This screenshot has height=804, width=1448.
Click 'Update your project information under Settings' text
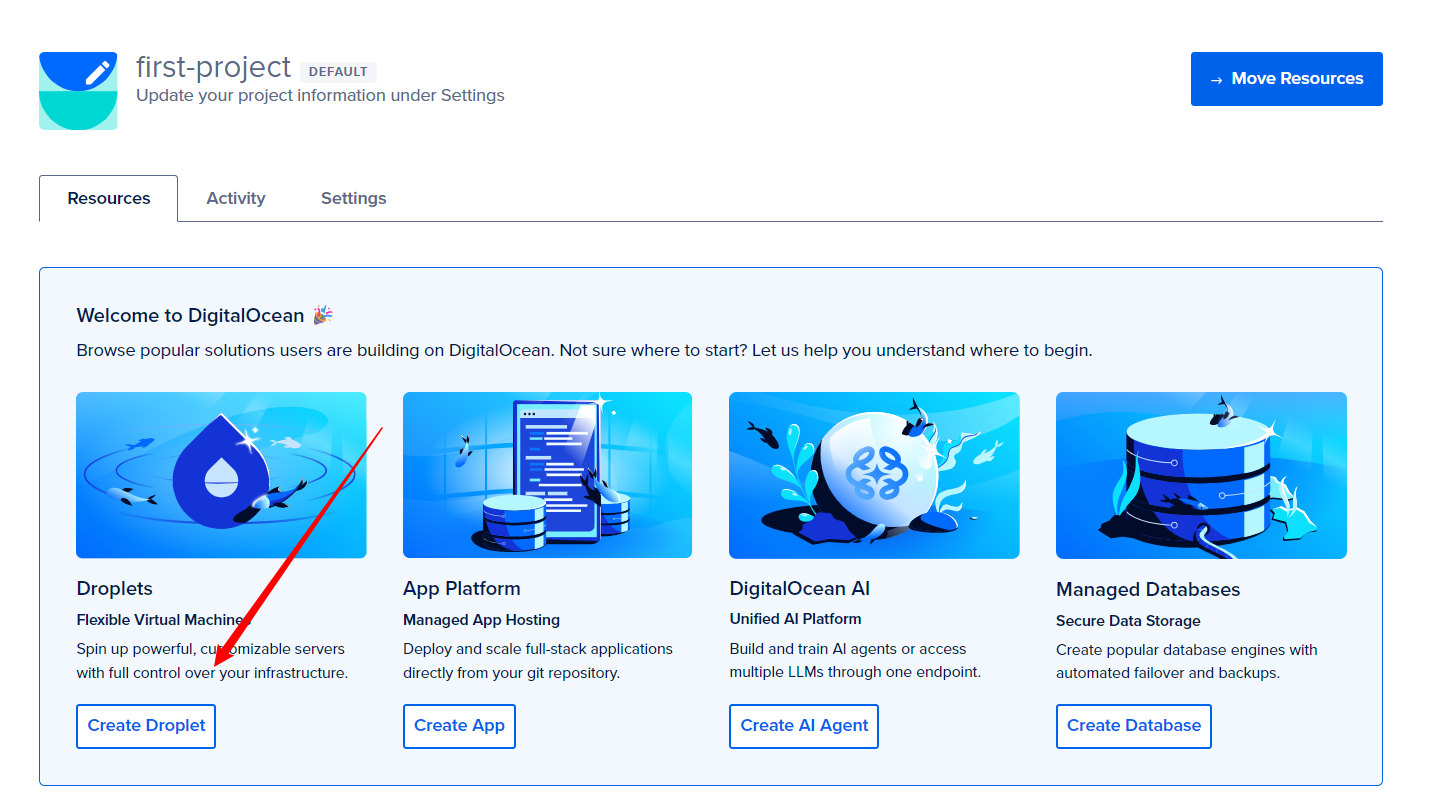point(320,96)
